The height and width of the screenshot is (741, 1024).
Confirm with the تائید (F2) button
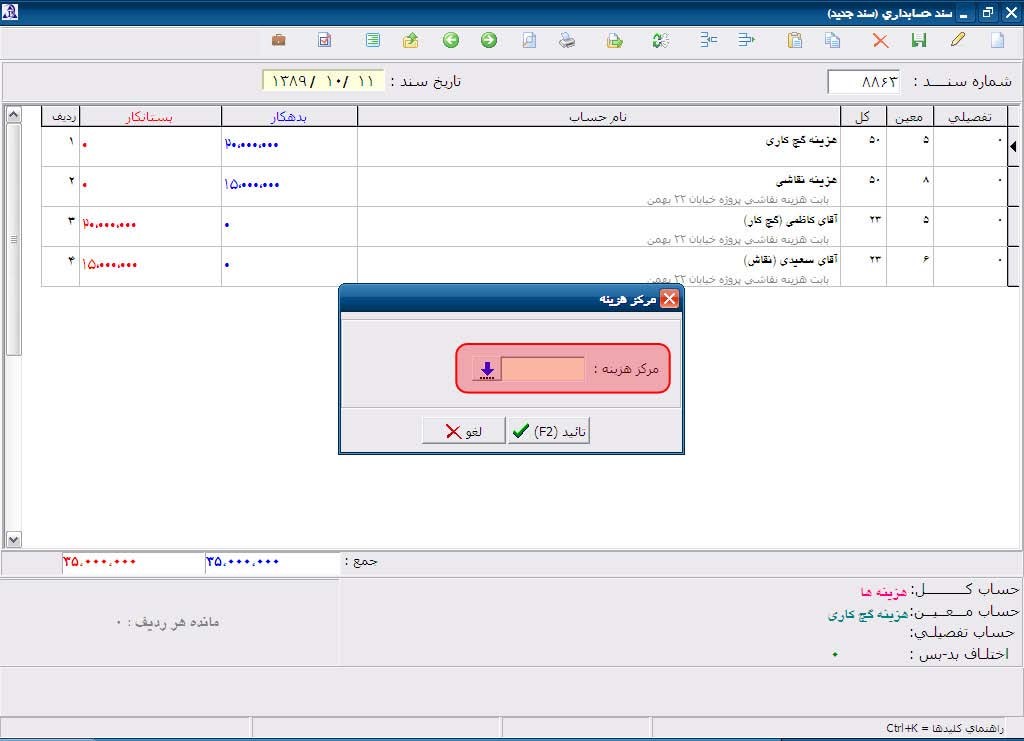546,430
